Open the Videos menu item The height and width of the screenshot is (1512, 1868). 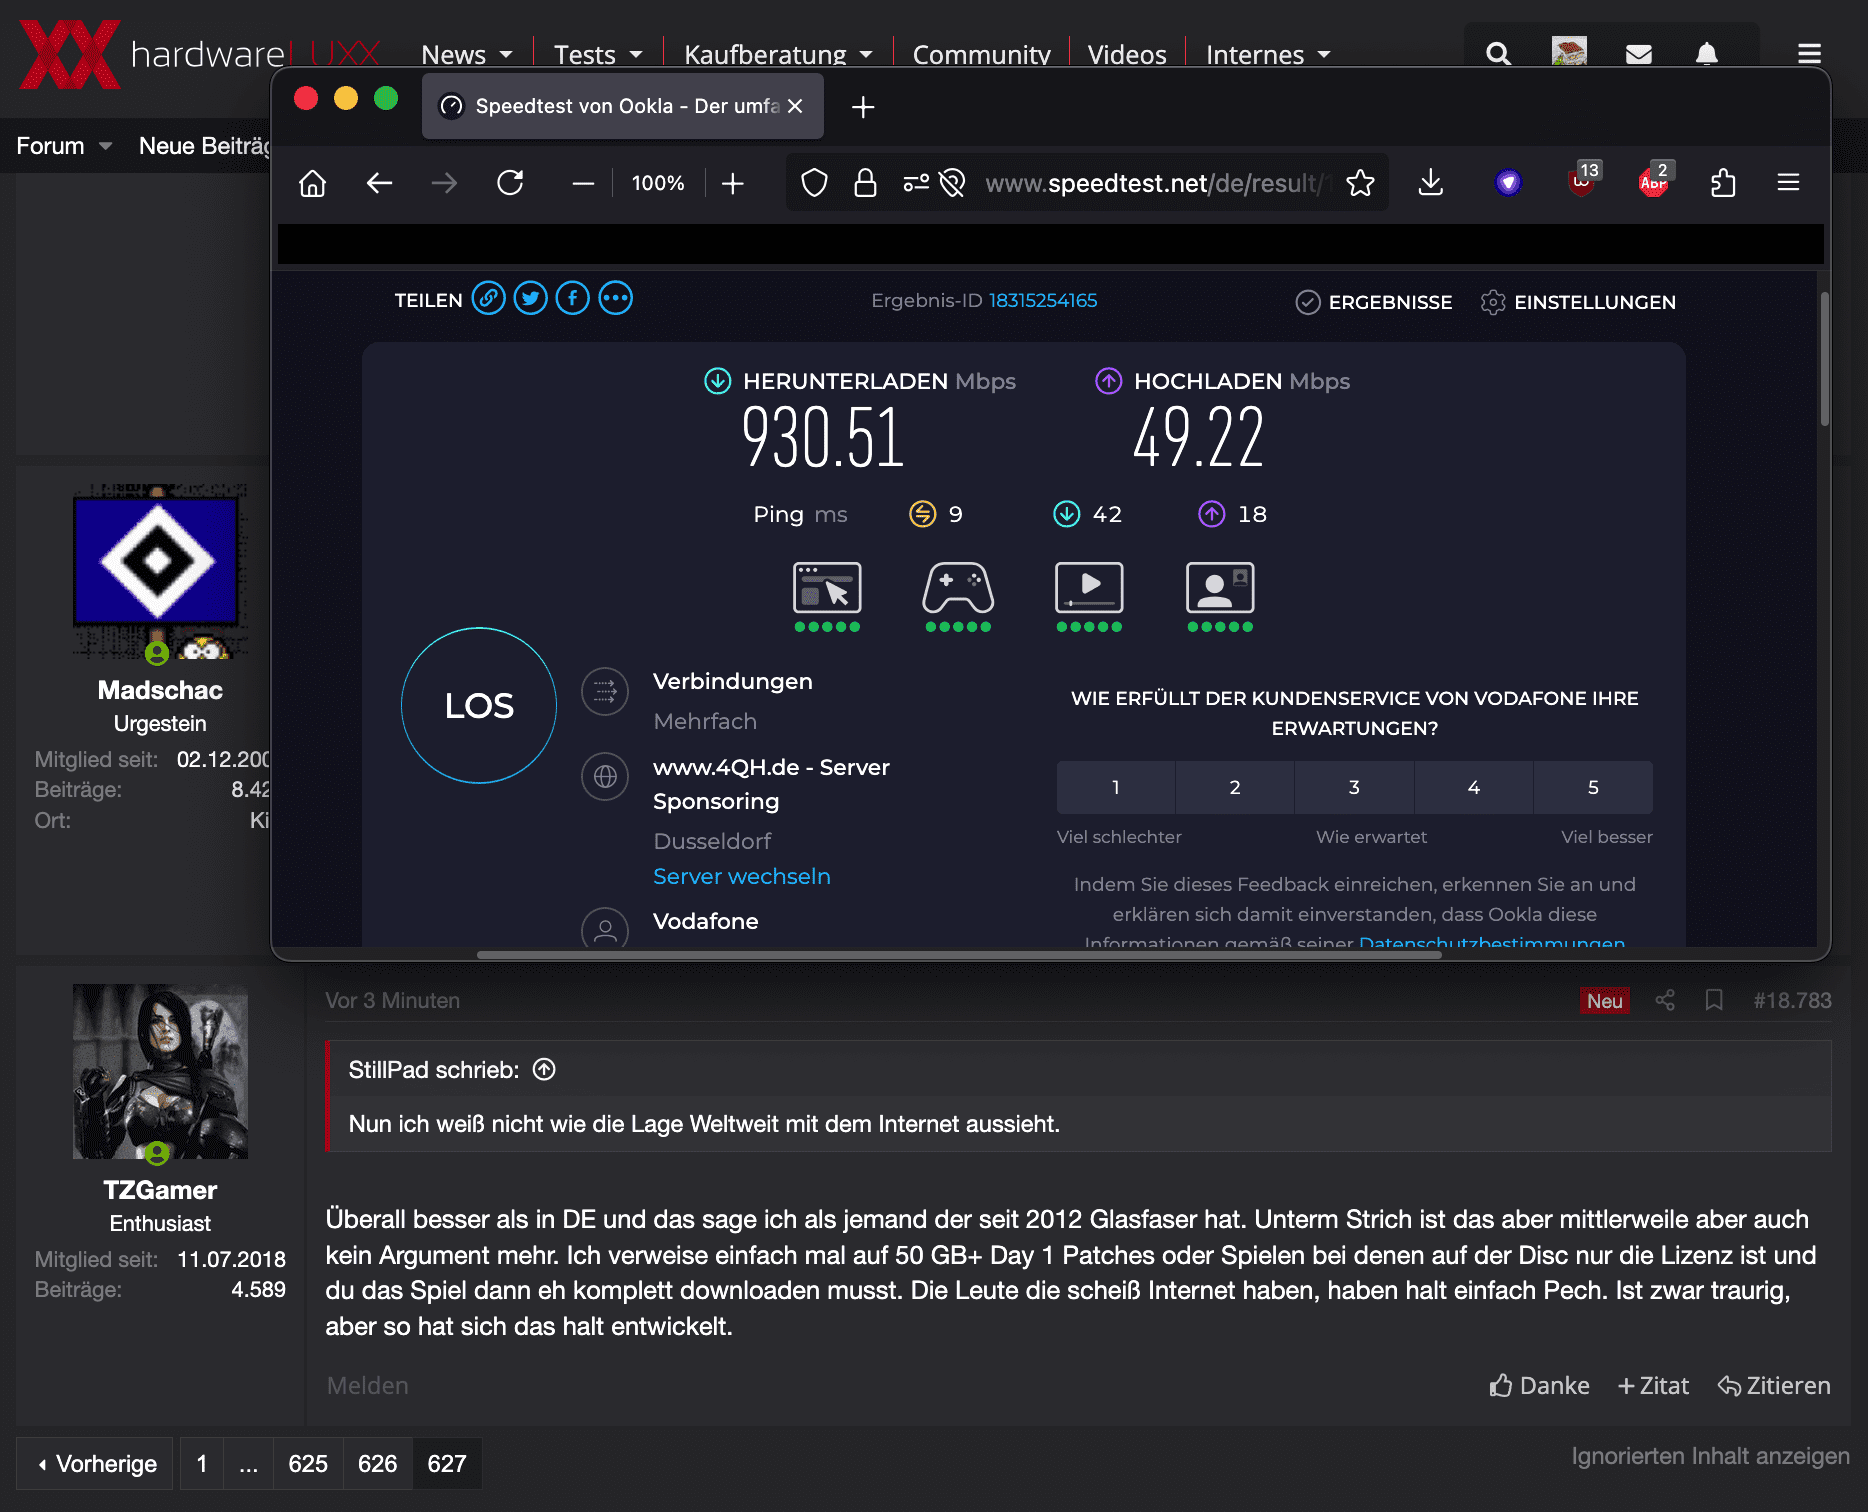coord(1127,54)
